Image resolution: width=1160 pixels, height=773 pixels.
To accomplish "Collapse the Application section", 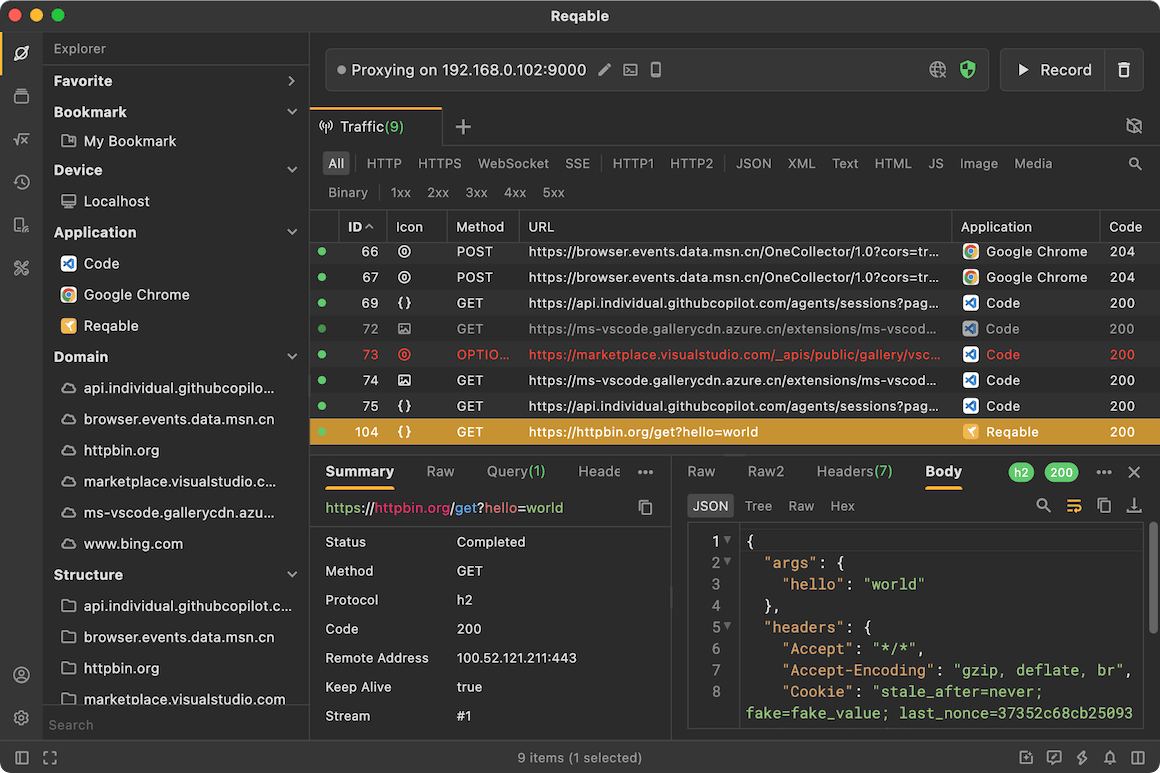I will click(291, 232).
